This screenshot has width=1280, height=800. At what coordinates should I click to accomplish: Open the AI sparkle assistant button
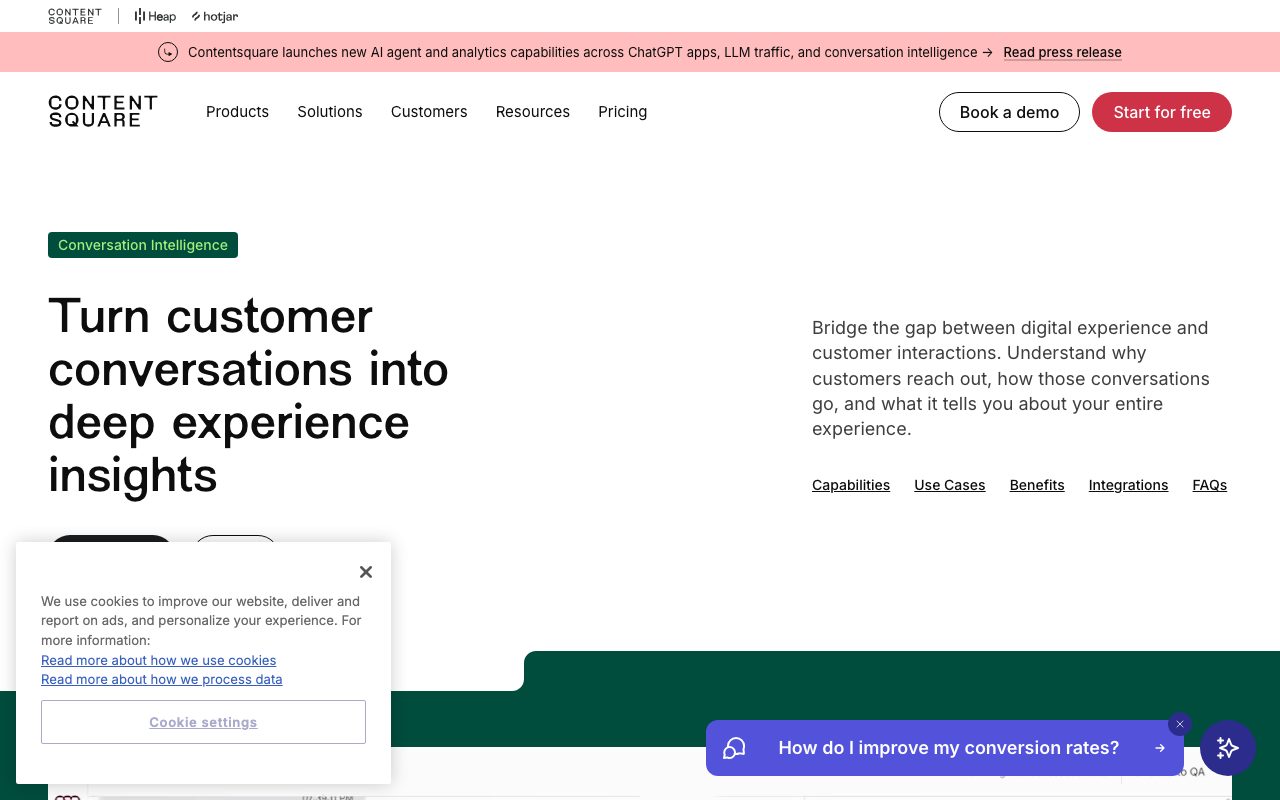tap(1228, 748)
